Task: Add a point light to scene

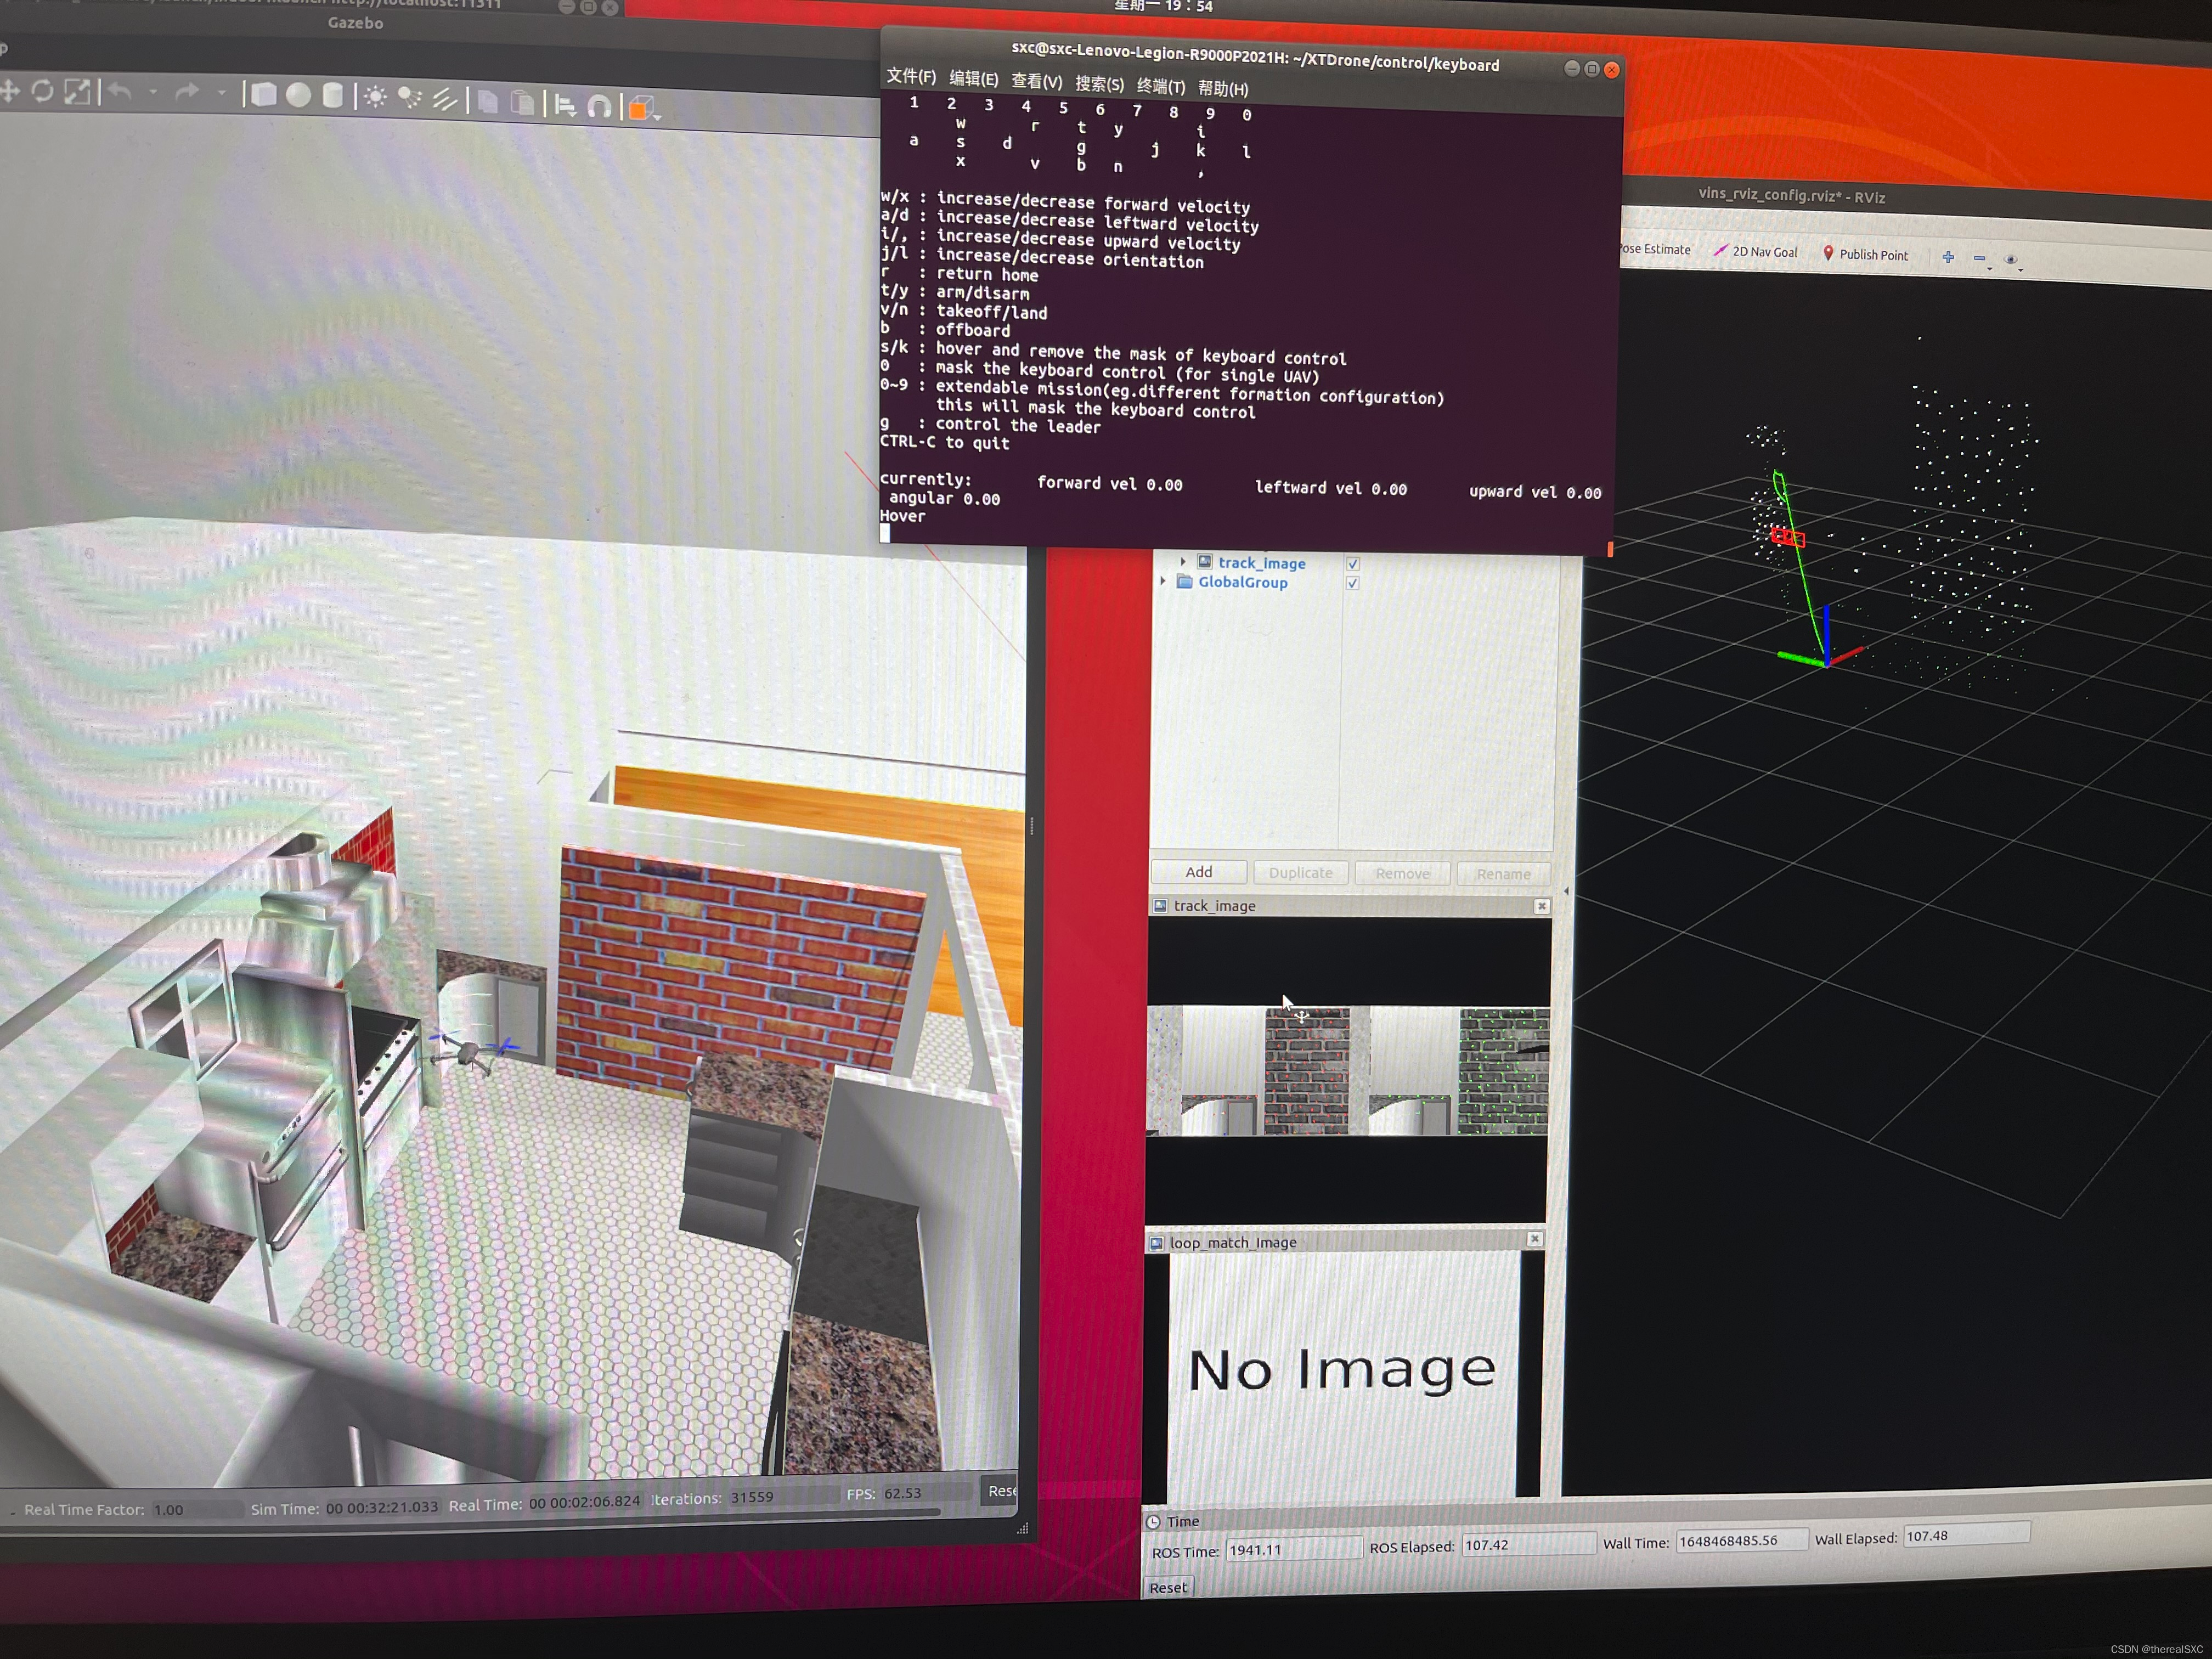Action: (375, 97)
